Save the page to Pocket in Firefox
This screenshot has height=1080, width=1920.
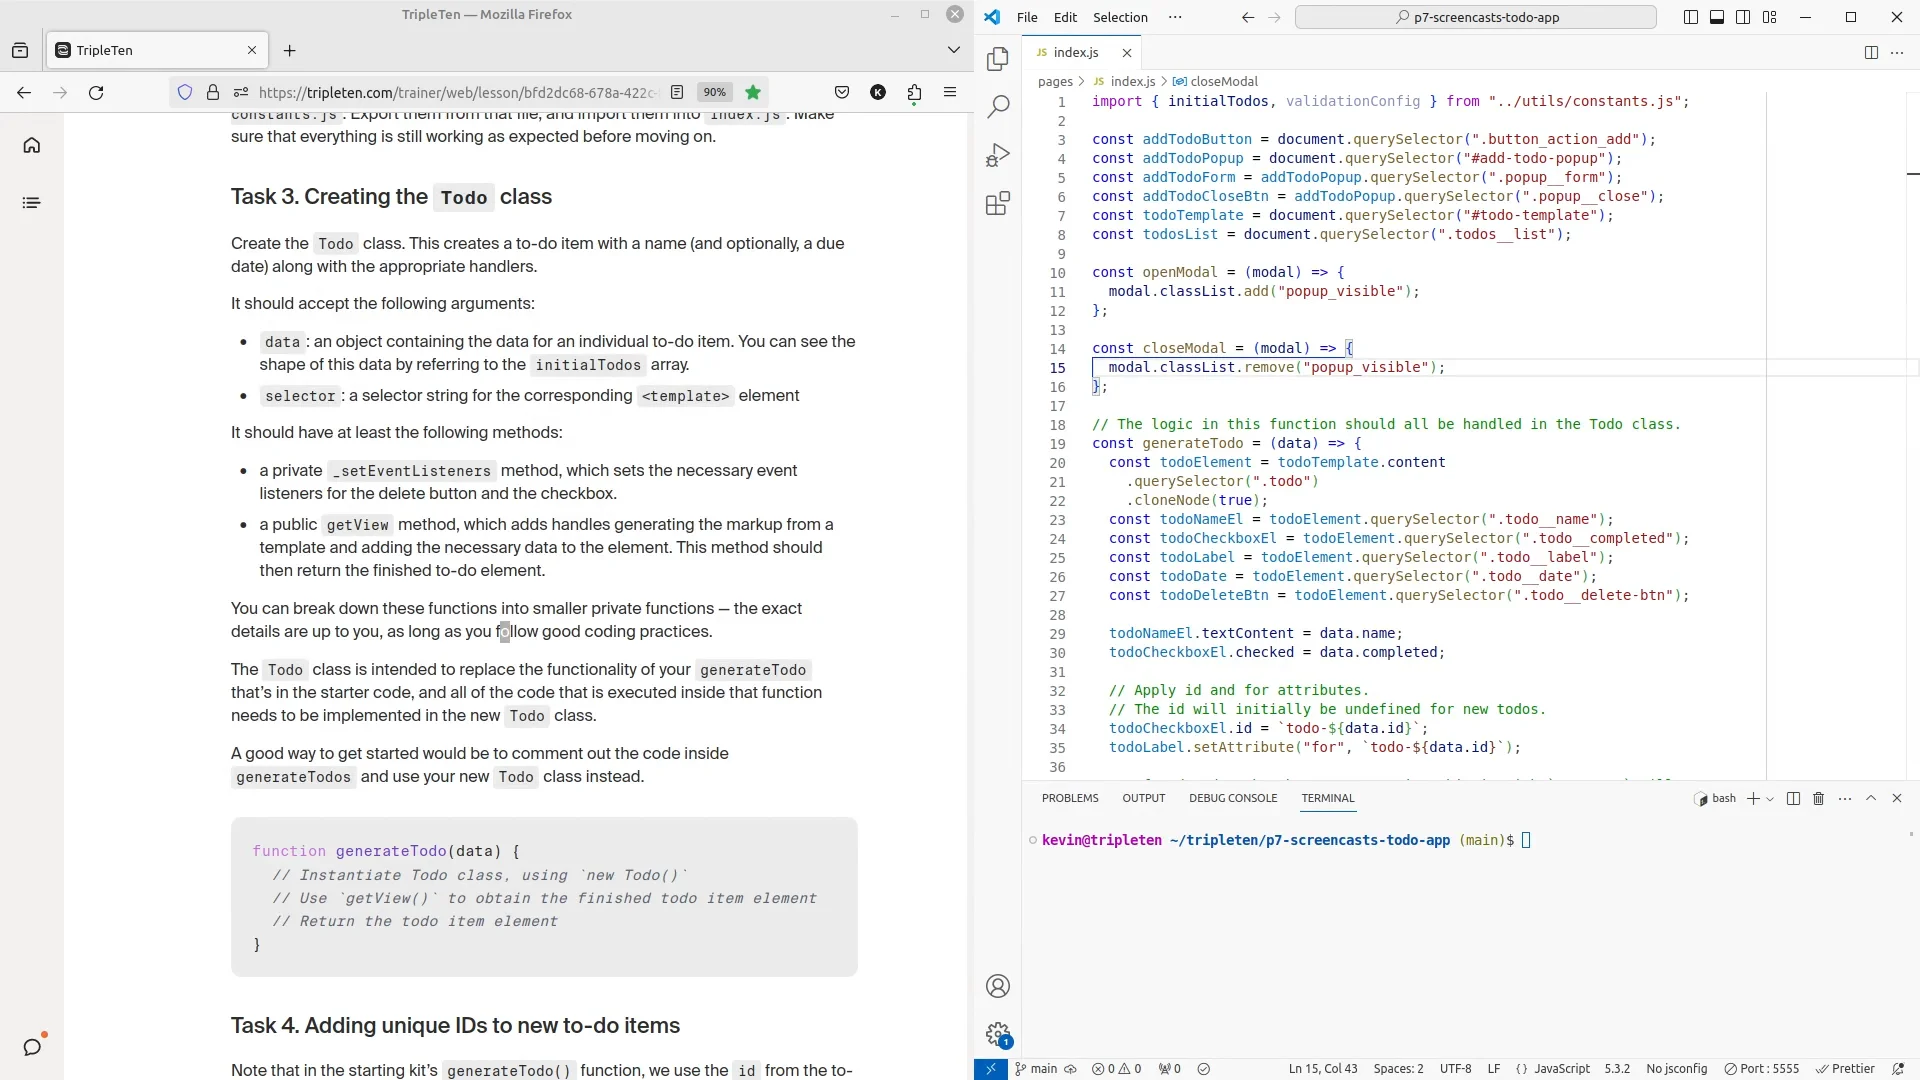tap(841, 92)
